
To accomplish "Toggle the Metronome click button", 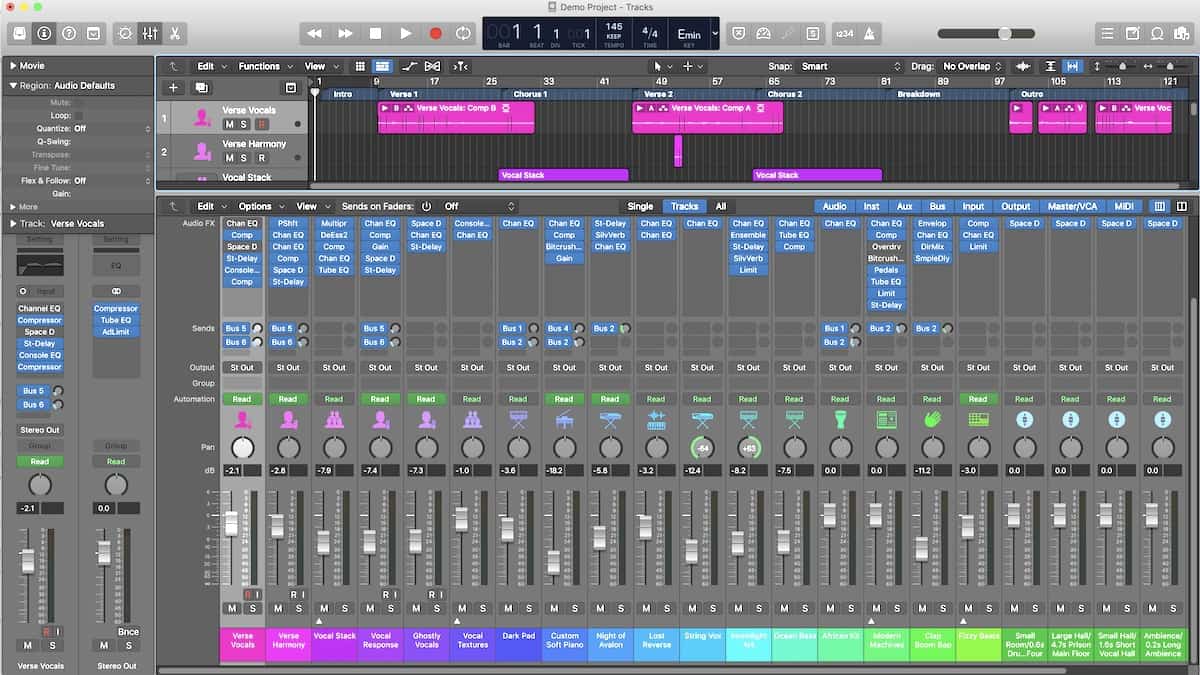I will (x=869, y=33).
